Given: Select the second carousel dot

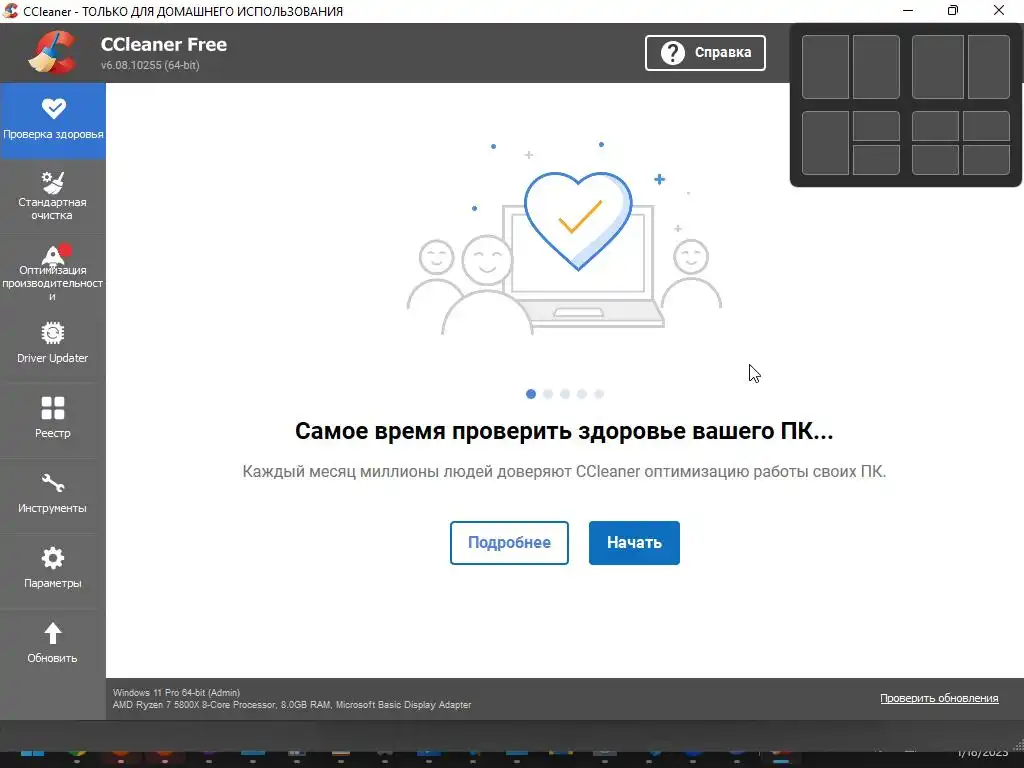Looking at the screenshot, I should (548, 394).
